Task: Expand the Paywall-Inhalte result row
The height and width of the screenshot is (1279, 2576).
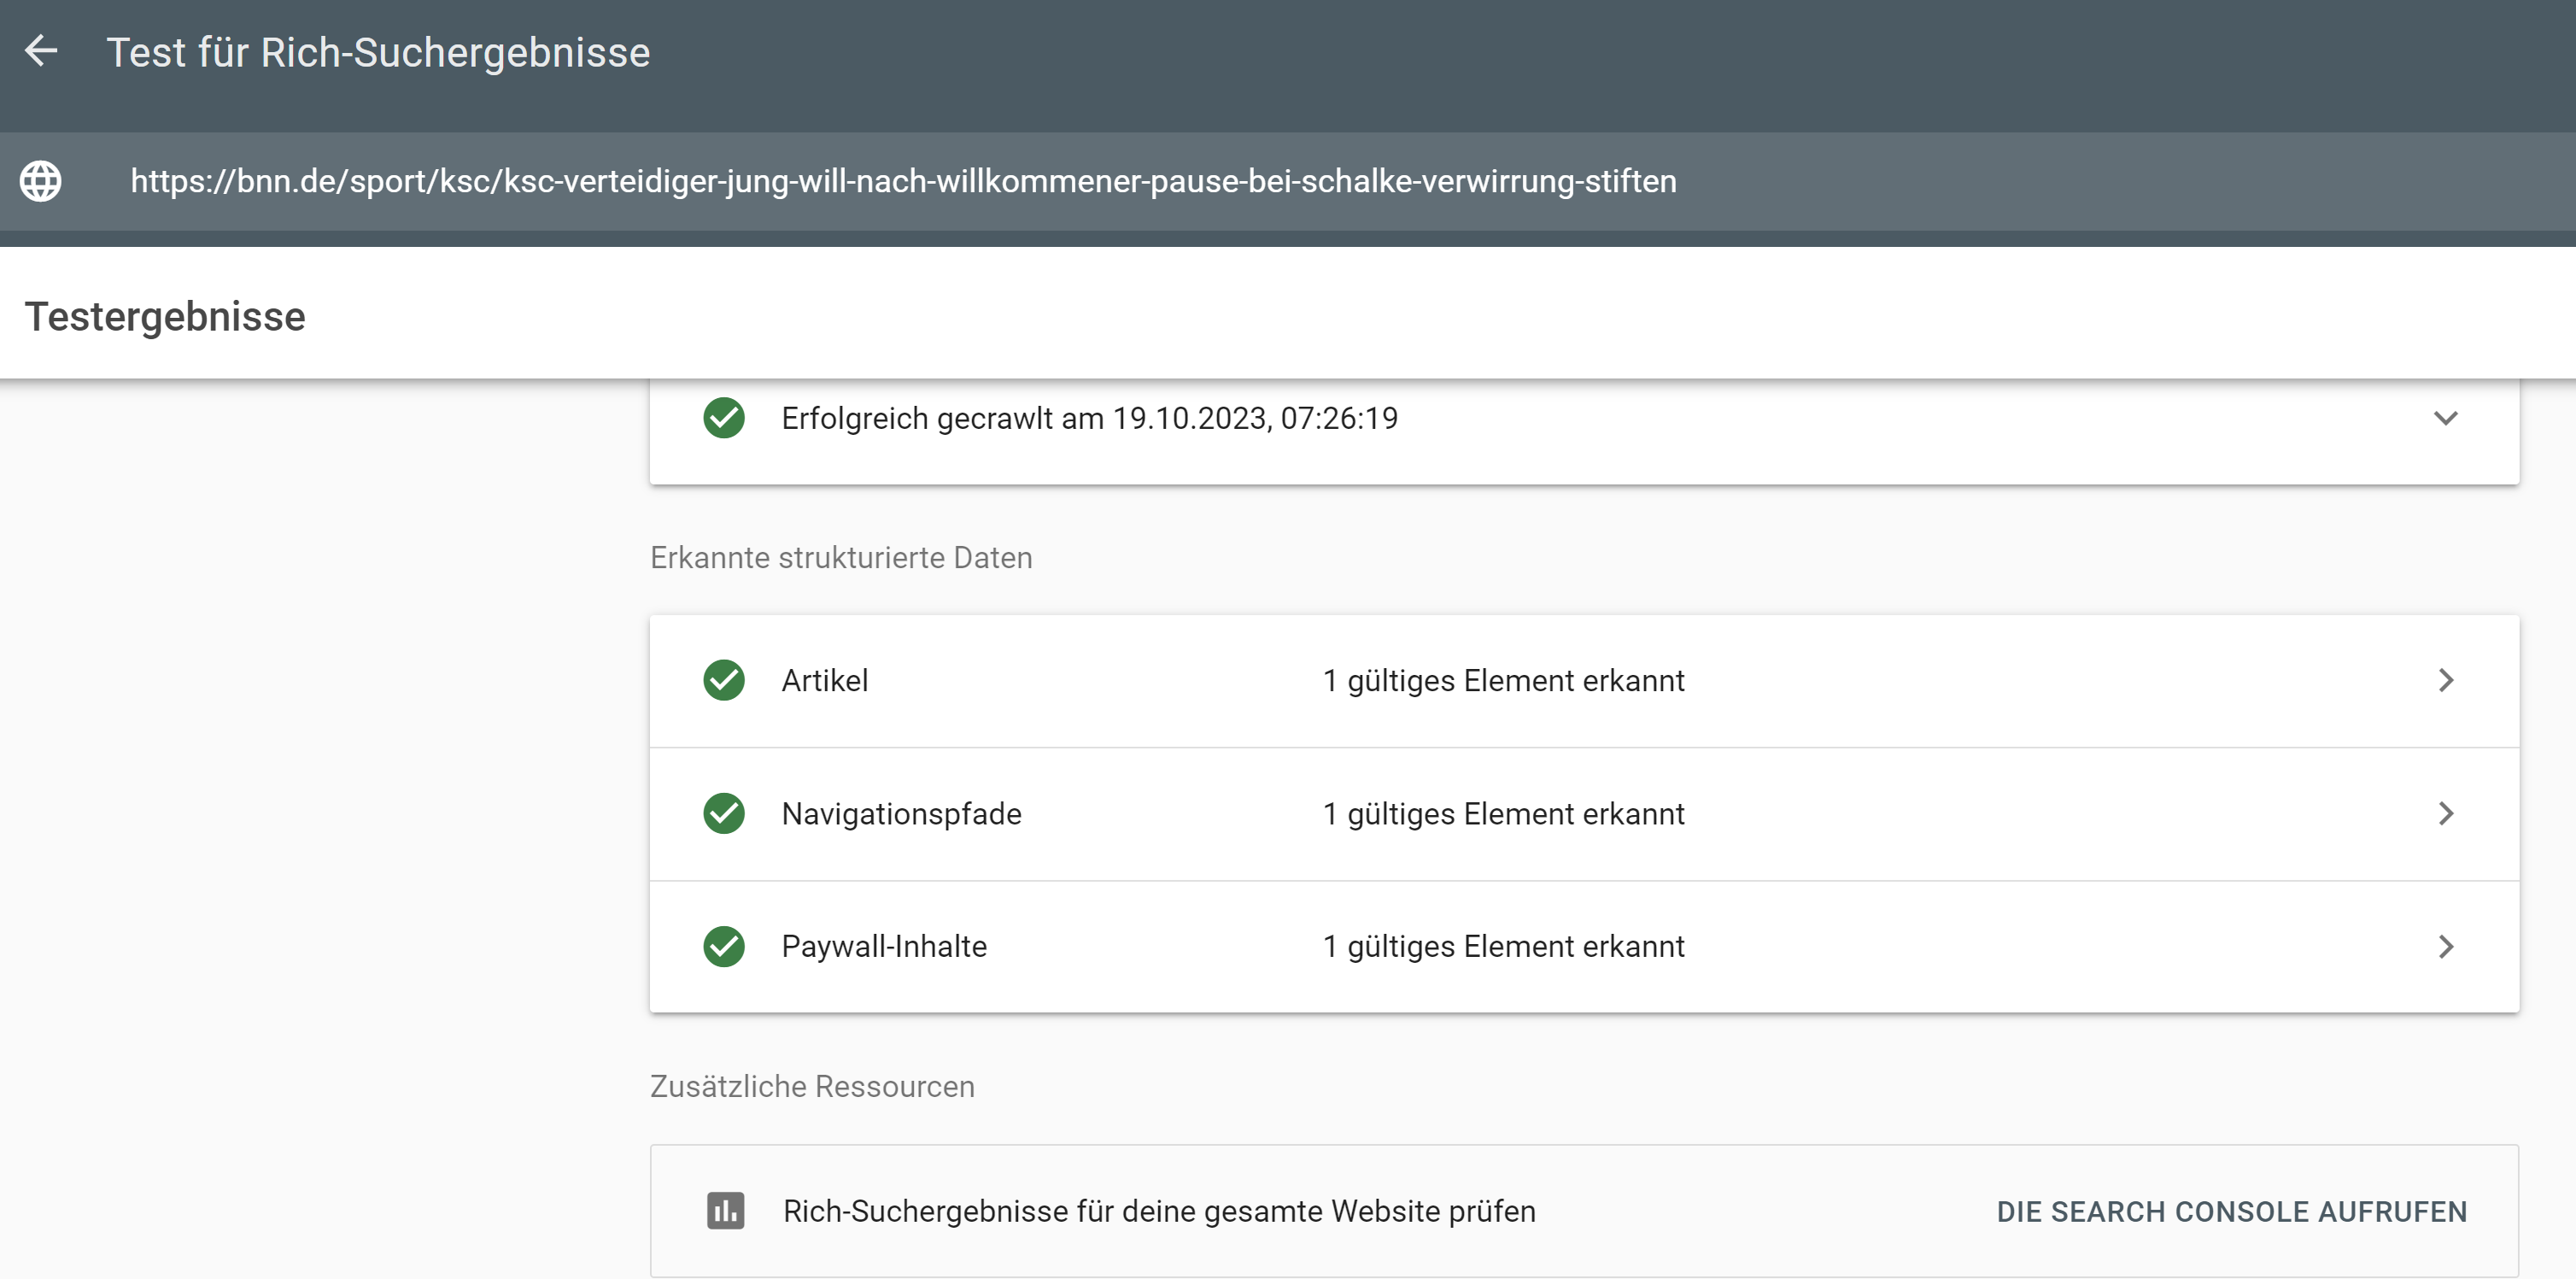Action: click(x=2447, y=947)
